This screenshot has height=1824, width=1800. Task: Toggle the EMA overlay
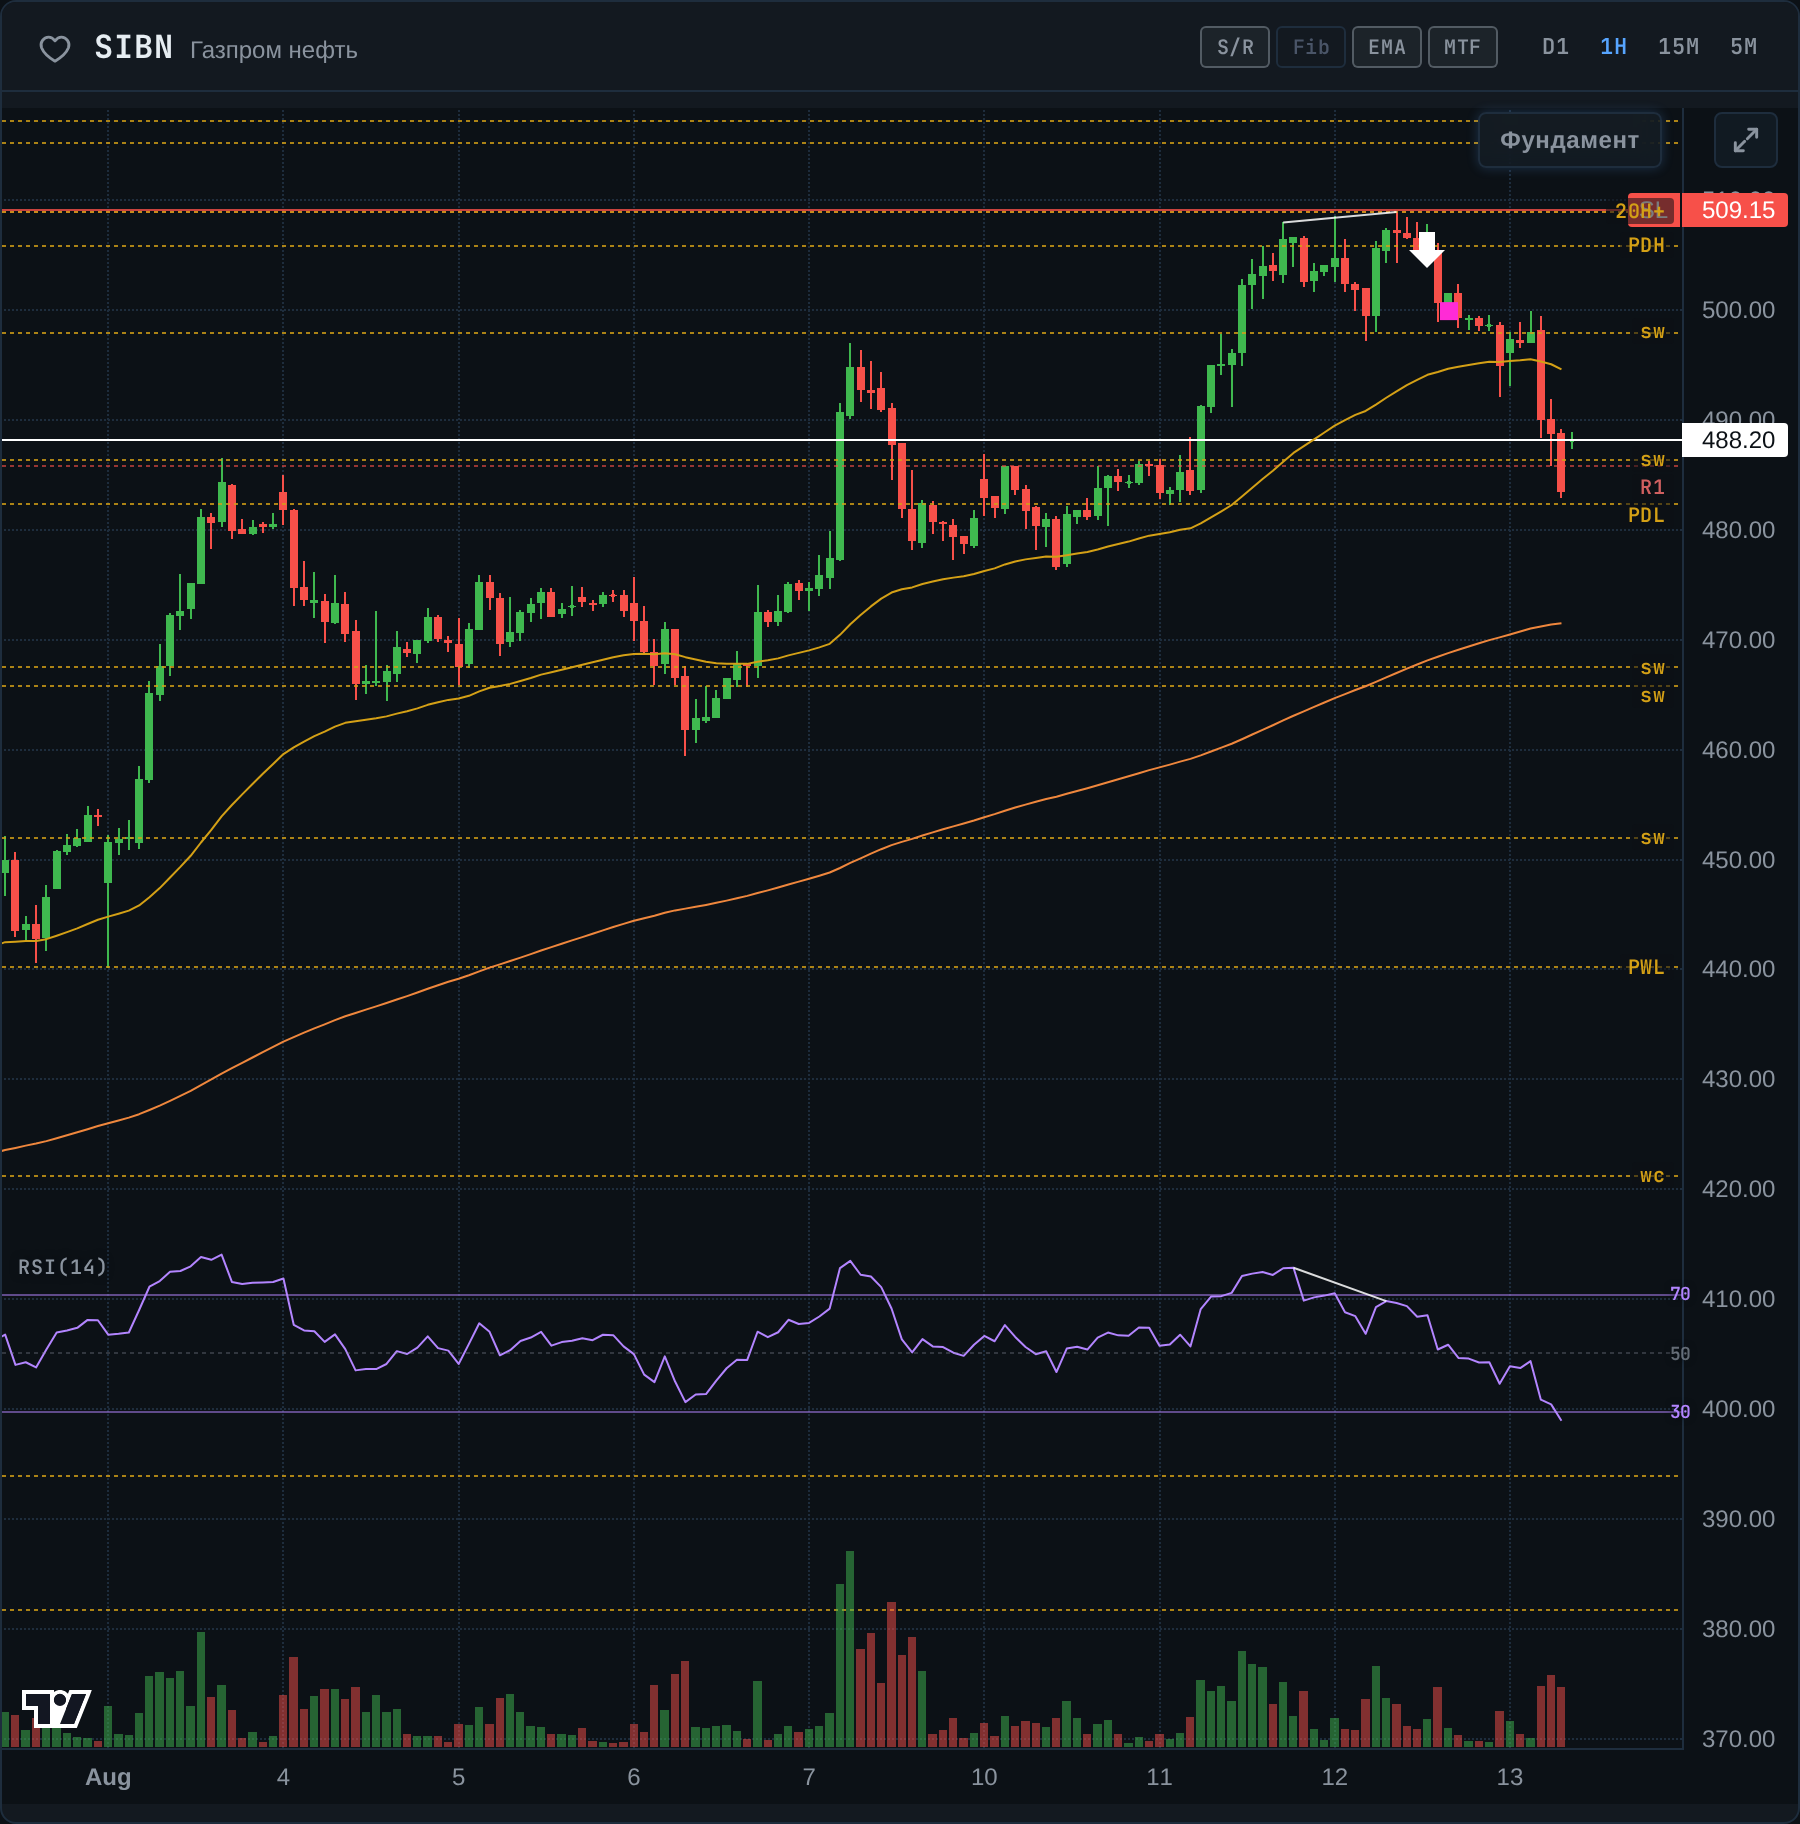coord(1387,47)
